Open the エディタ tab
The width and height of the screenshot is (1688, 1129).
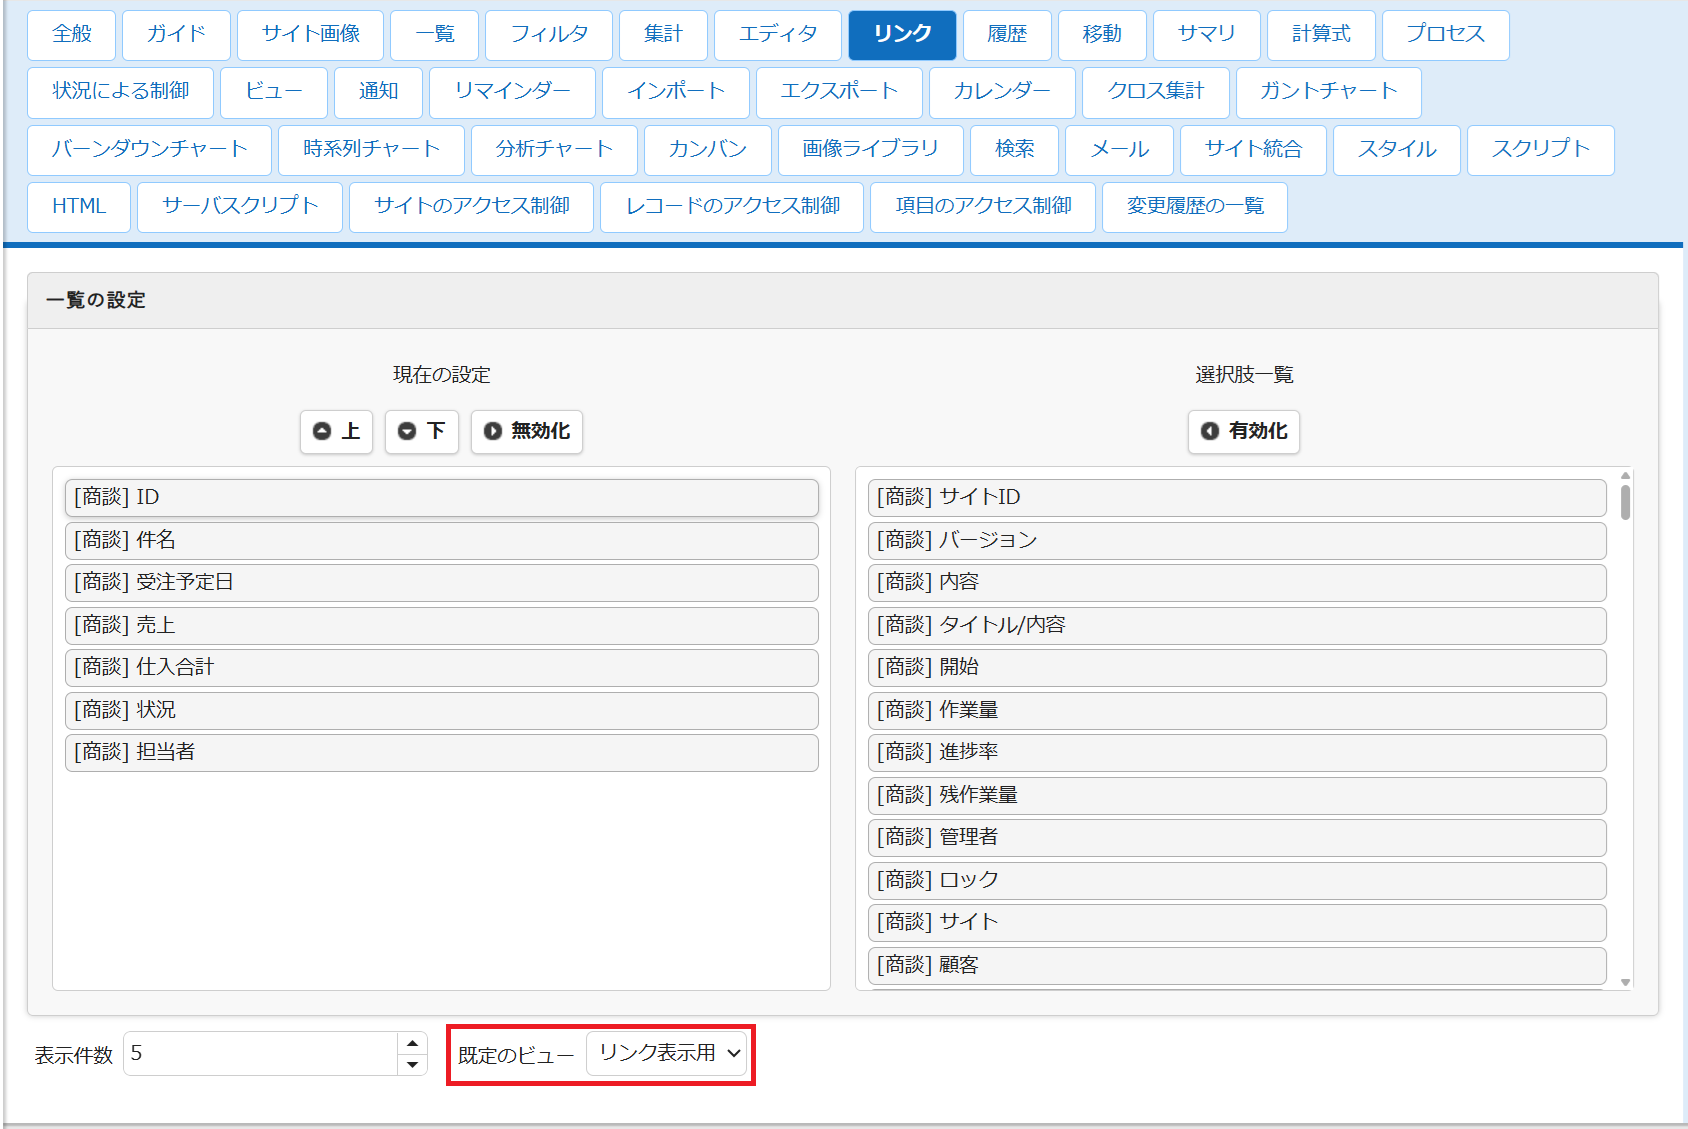(x=778, y=34)
